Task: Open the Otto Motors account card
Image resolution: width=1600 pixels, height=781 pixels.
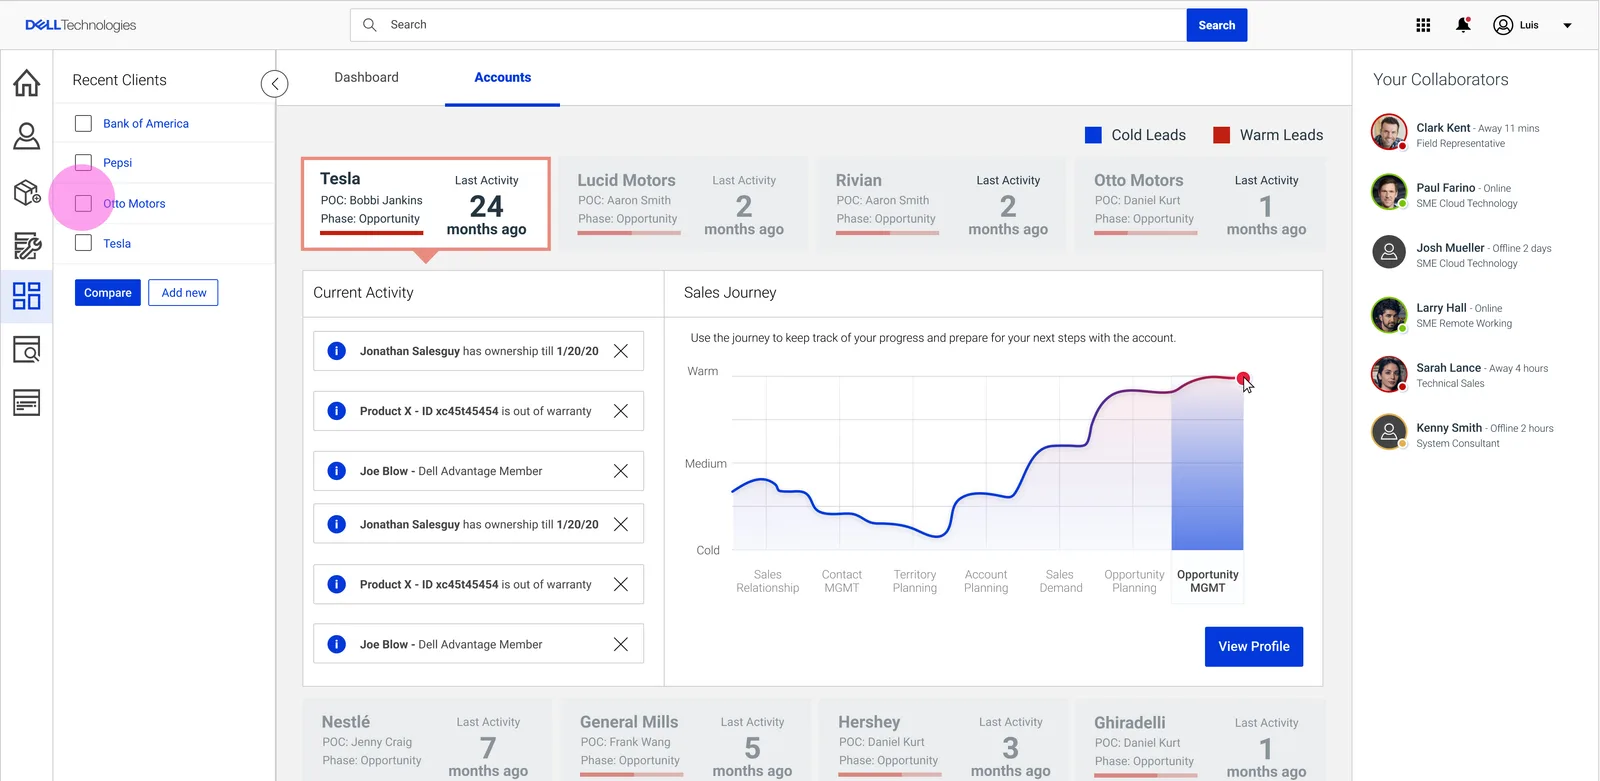Action: coord(1198,204)
